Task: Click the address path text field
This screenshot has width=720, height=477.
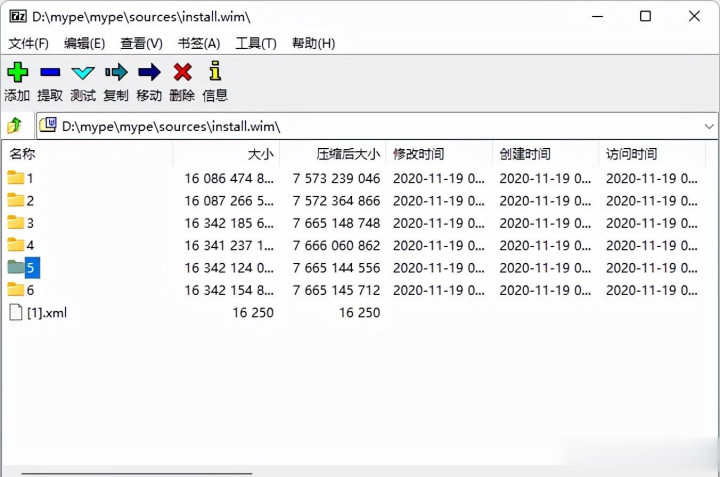Action: click(377, 126)
